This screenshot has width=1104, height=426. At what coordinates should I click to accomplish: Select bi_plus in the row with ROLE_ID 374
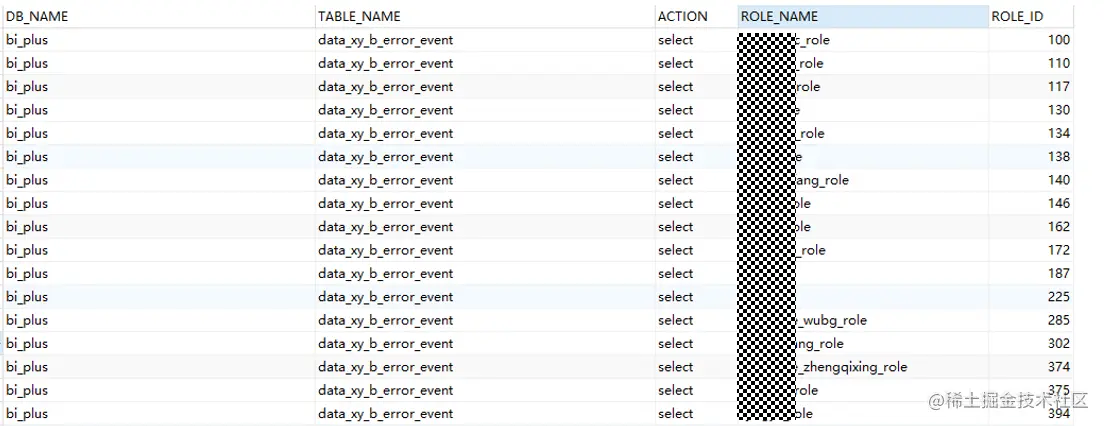[27, 367]
